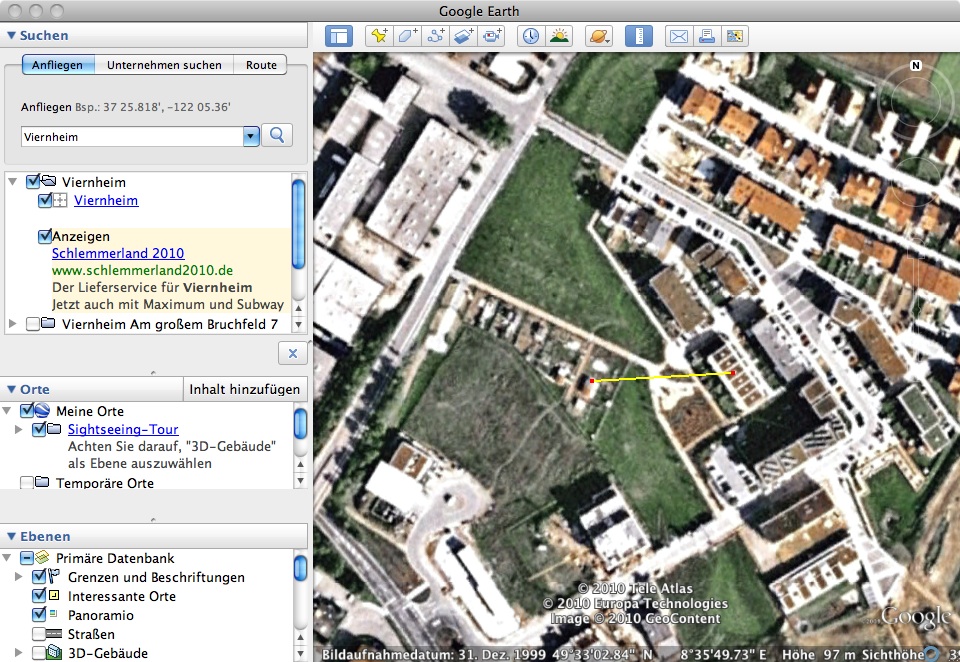
Task: Click the streaming status indicator in status bar
Action: tap(931, 654)
